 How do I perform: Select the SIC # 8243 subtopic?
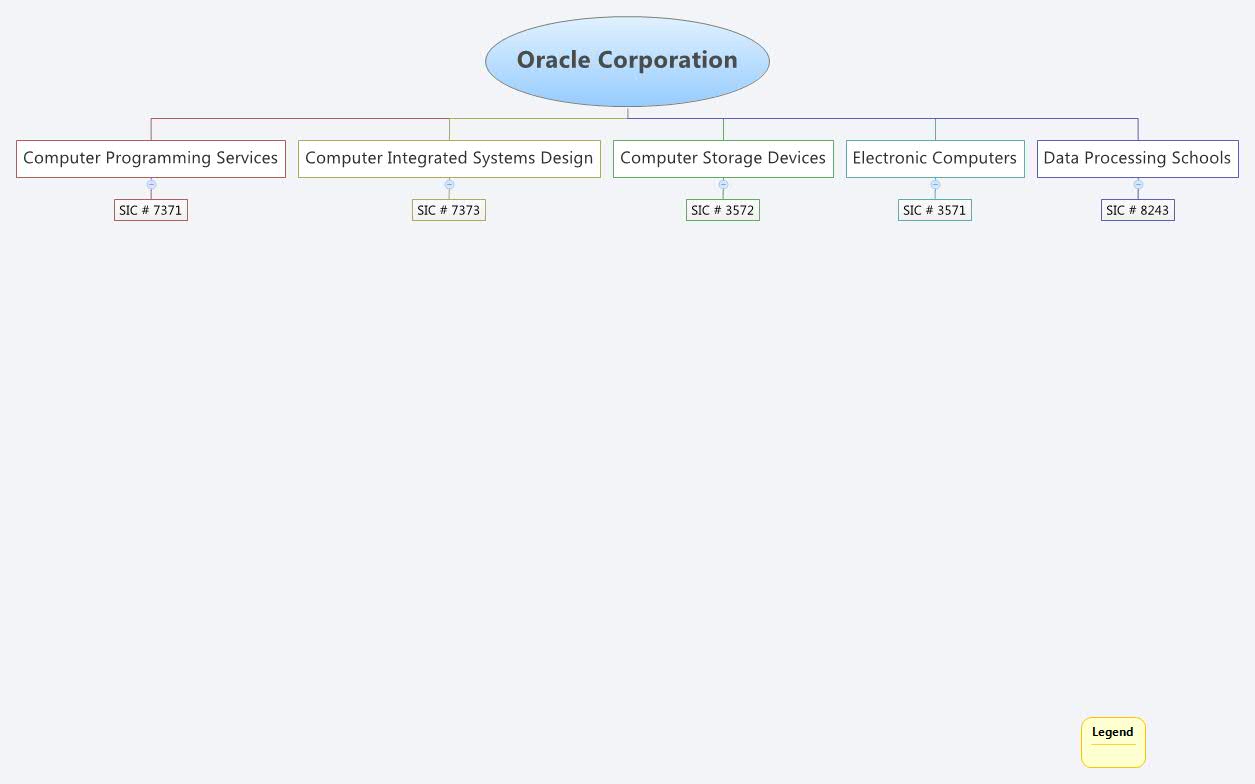(x=1138, y=210)
